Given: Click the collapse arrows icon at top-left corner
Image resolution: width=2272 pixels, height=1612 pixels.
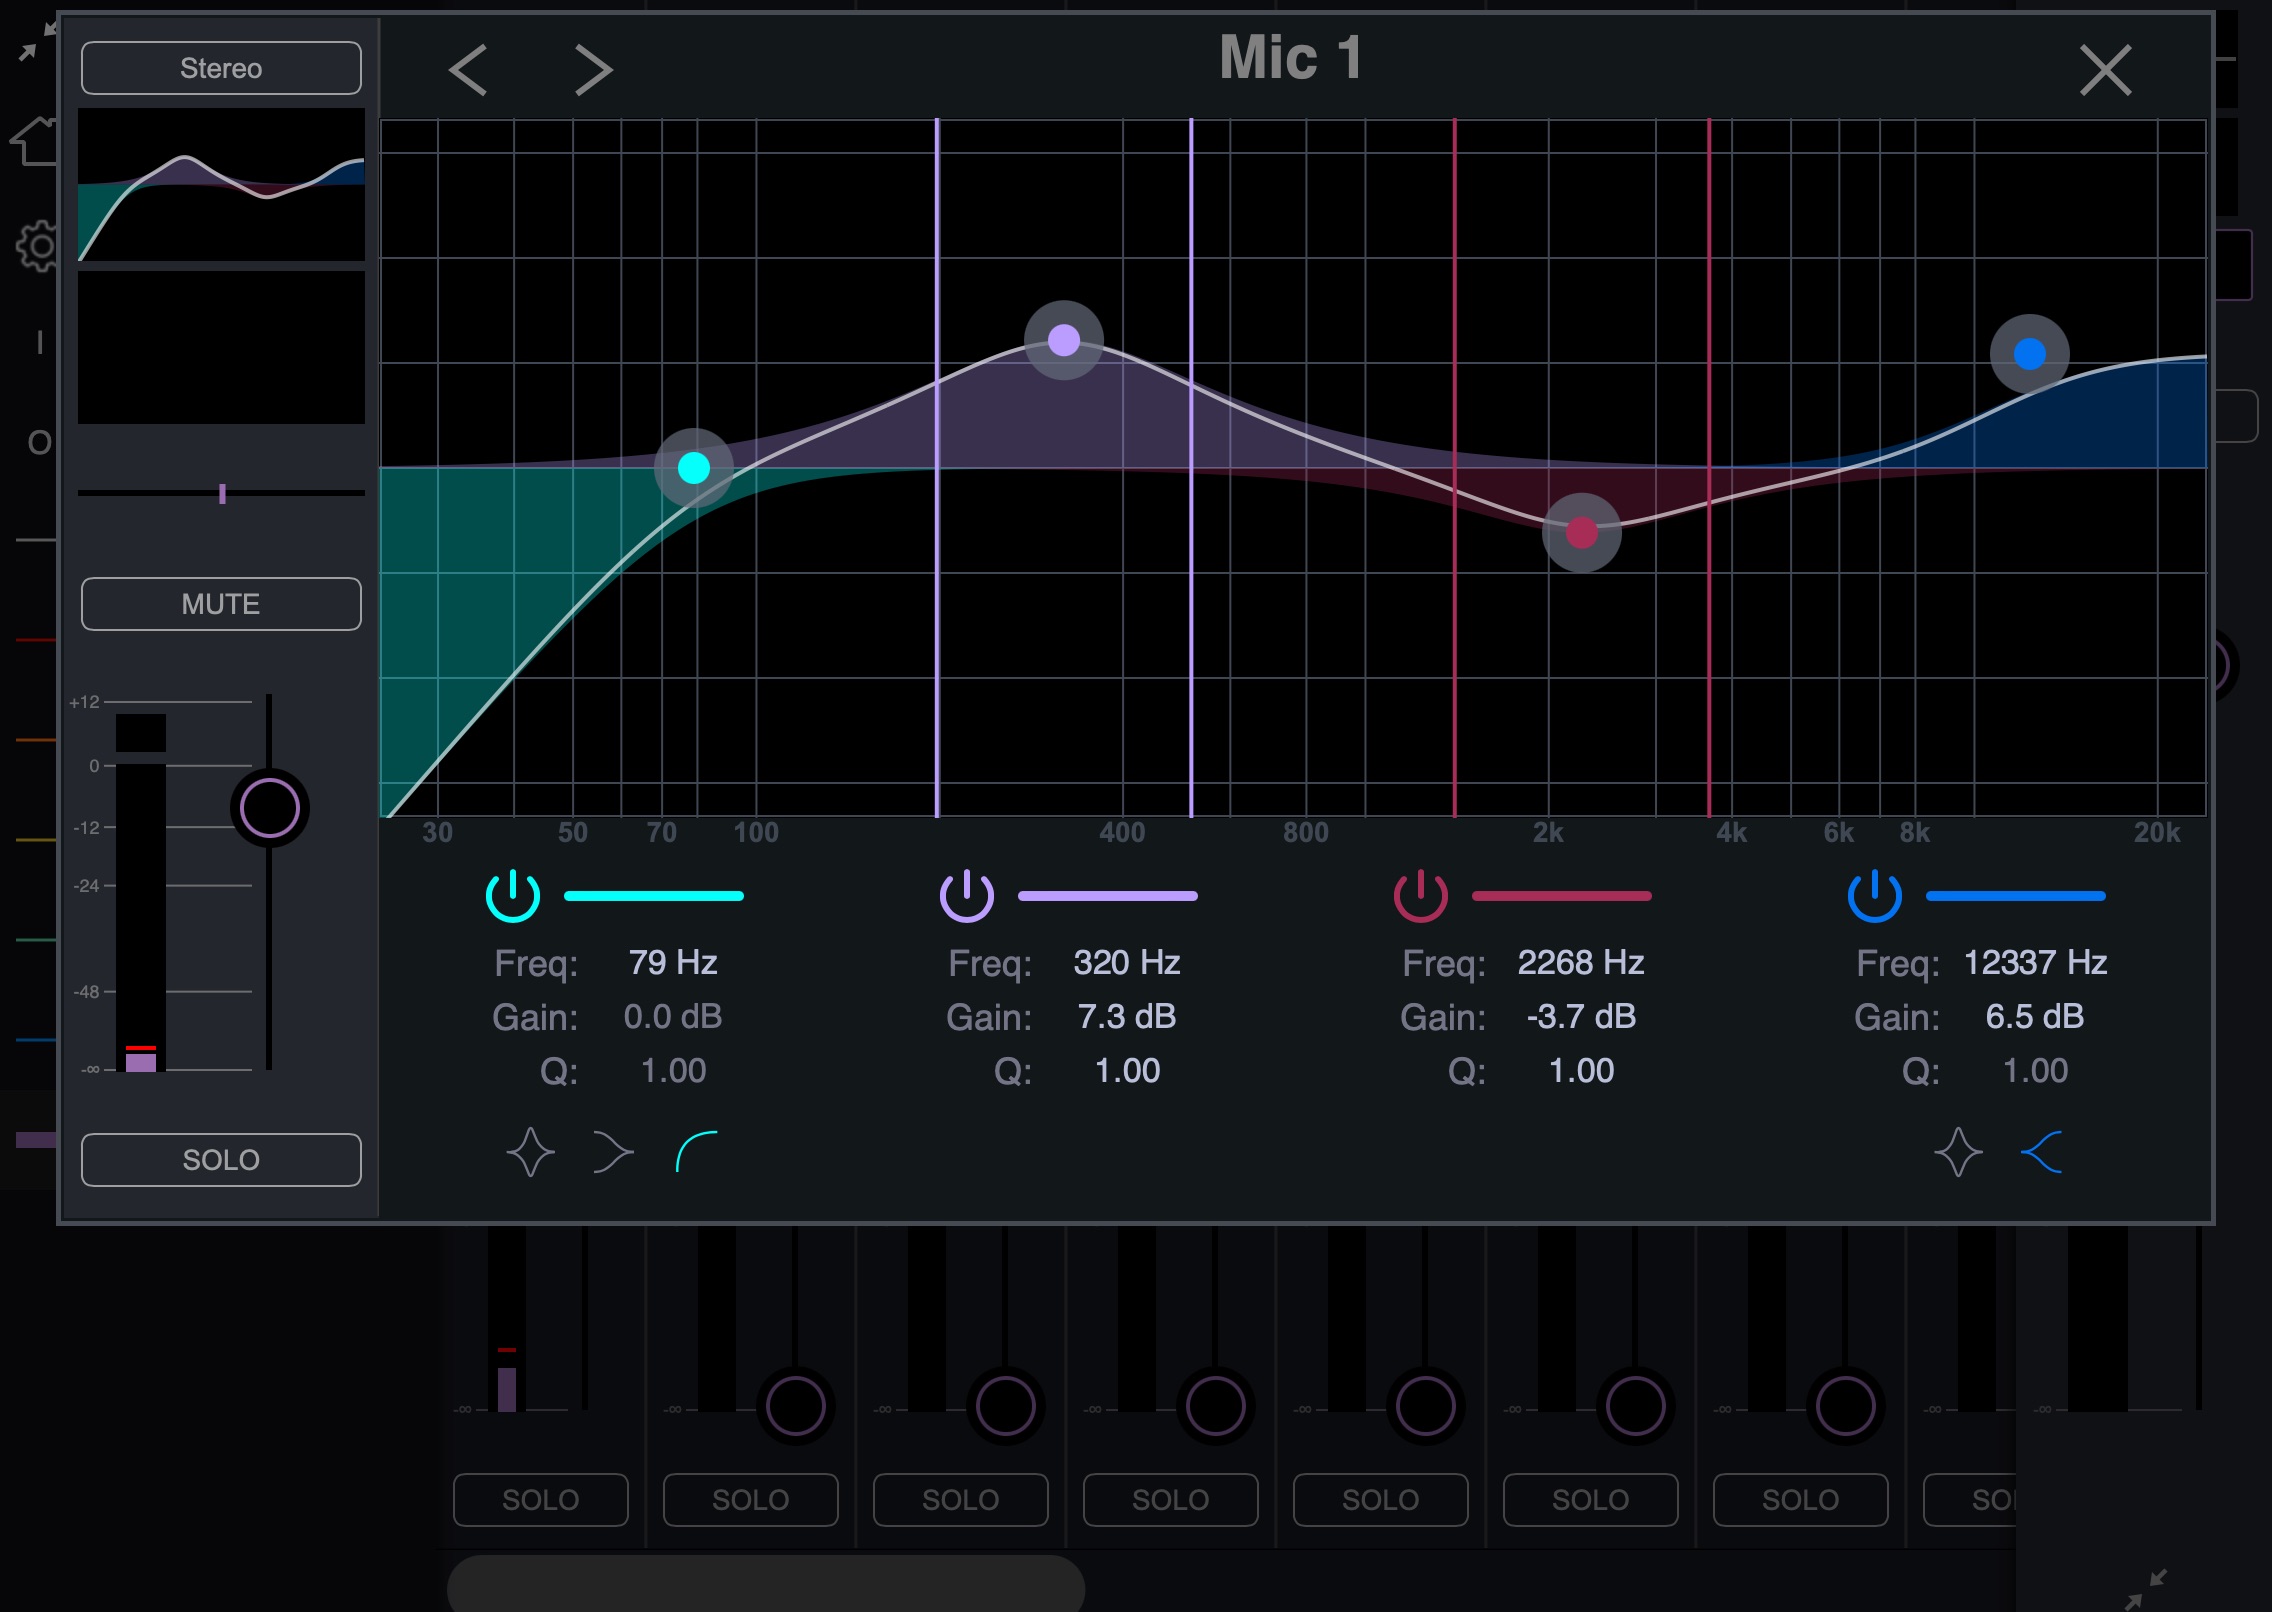Looking at the screenshot, I should (36, 42).
